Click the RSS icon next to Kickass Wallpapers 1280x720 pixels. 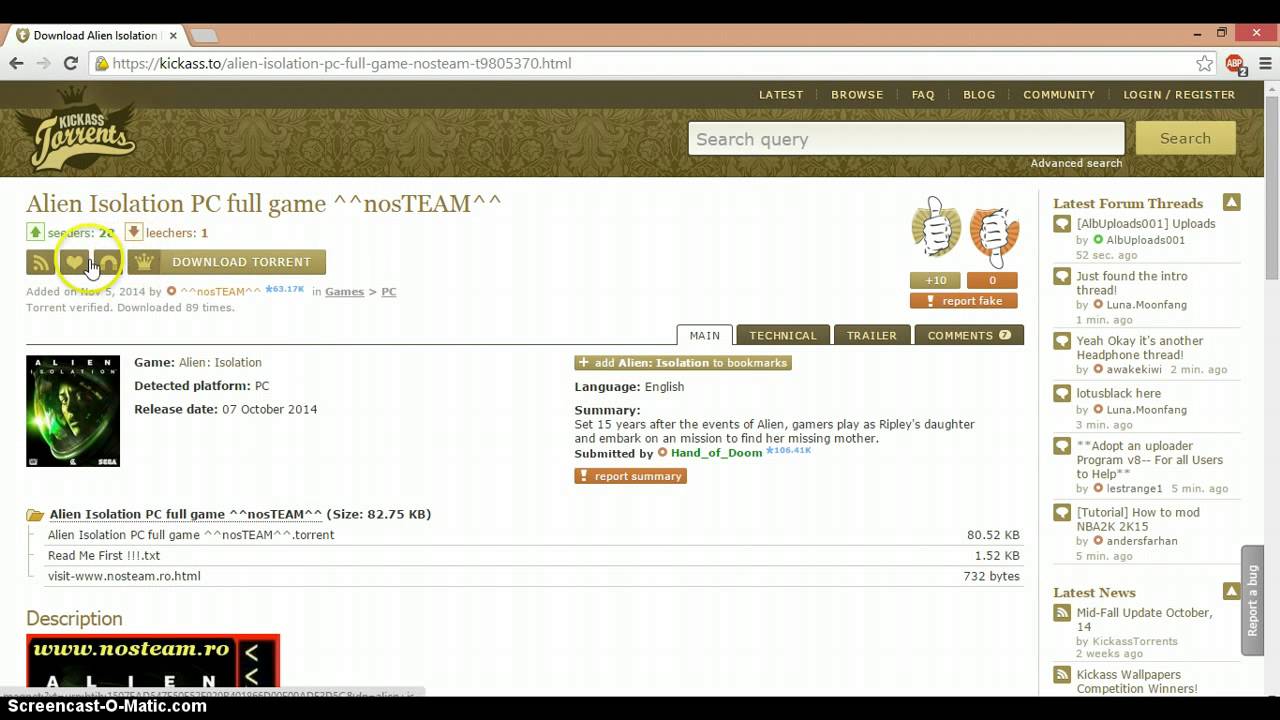[x=1062, y=676]
